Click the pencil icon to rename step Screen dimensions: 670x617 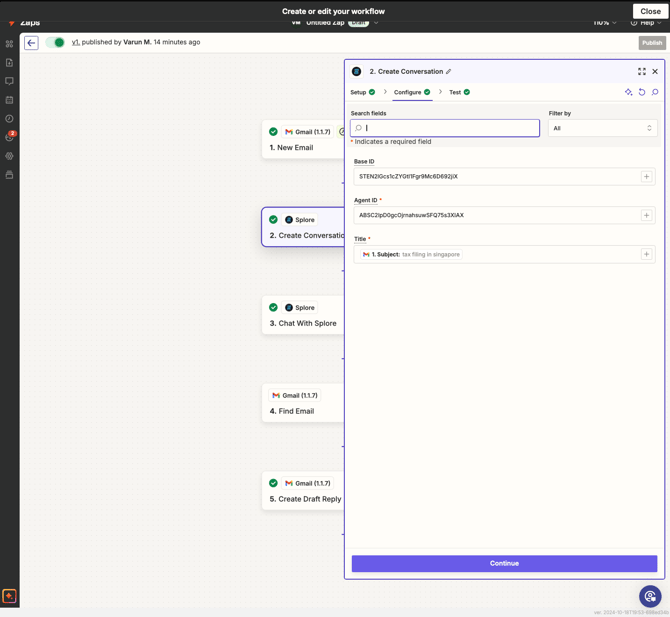click(x=448, y=71)
